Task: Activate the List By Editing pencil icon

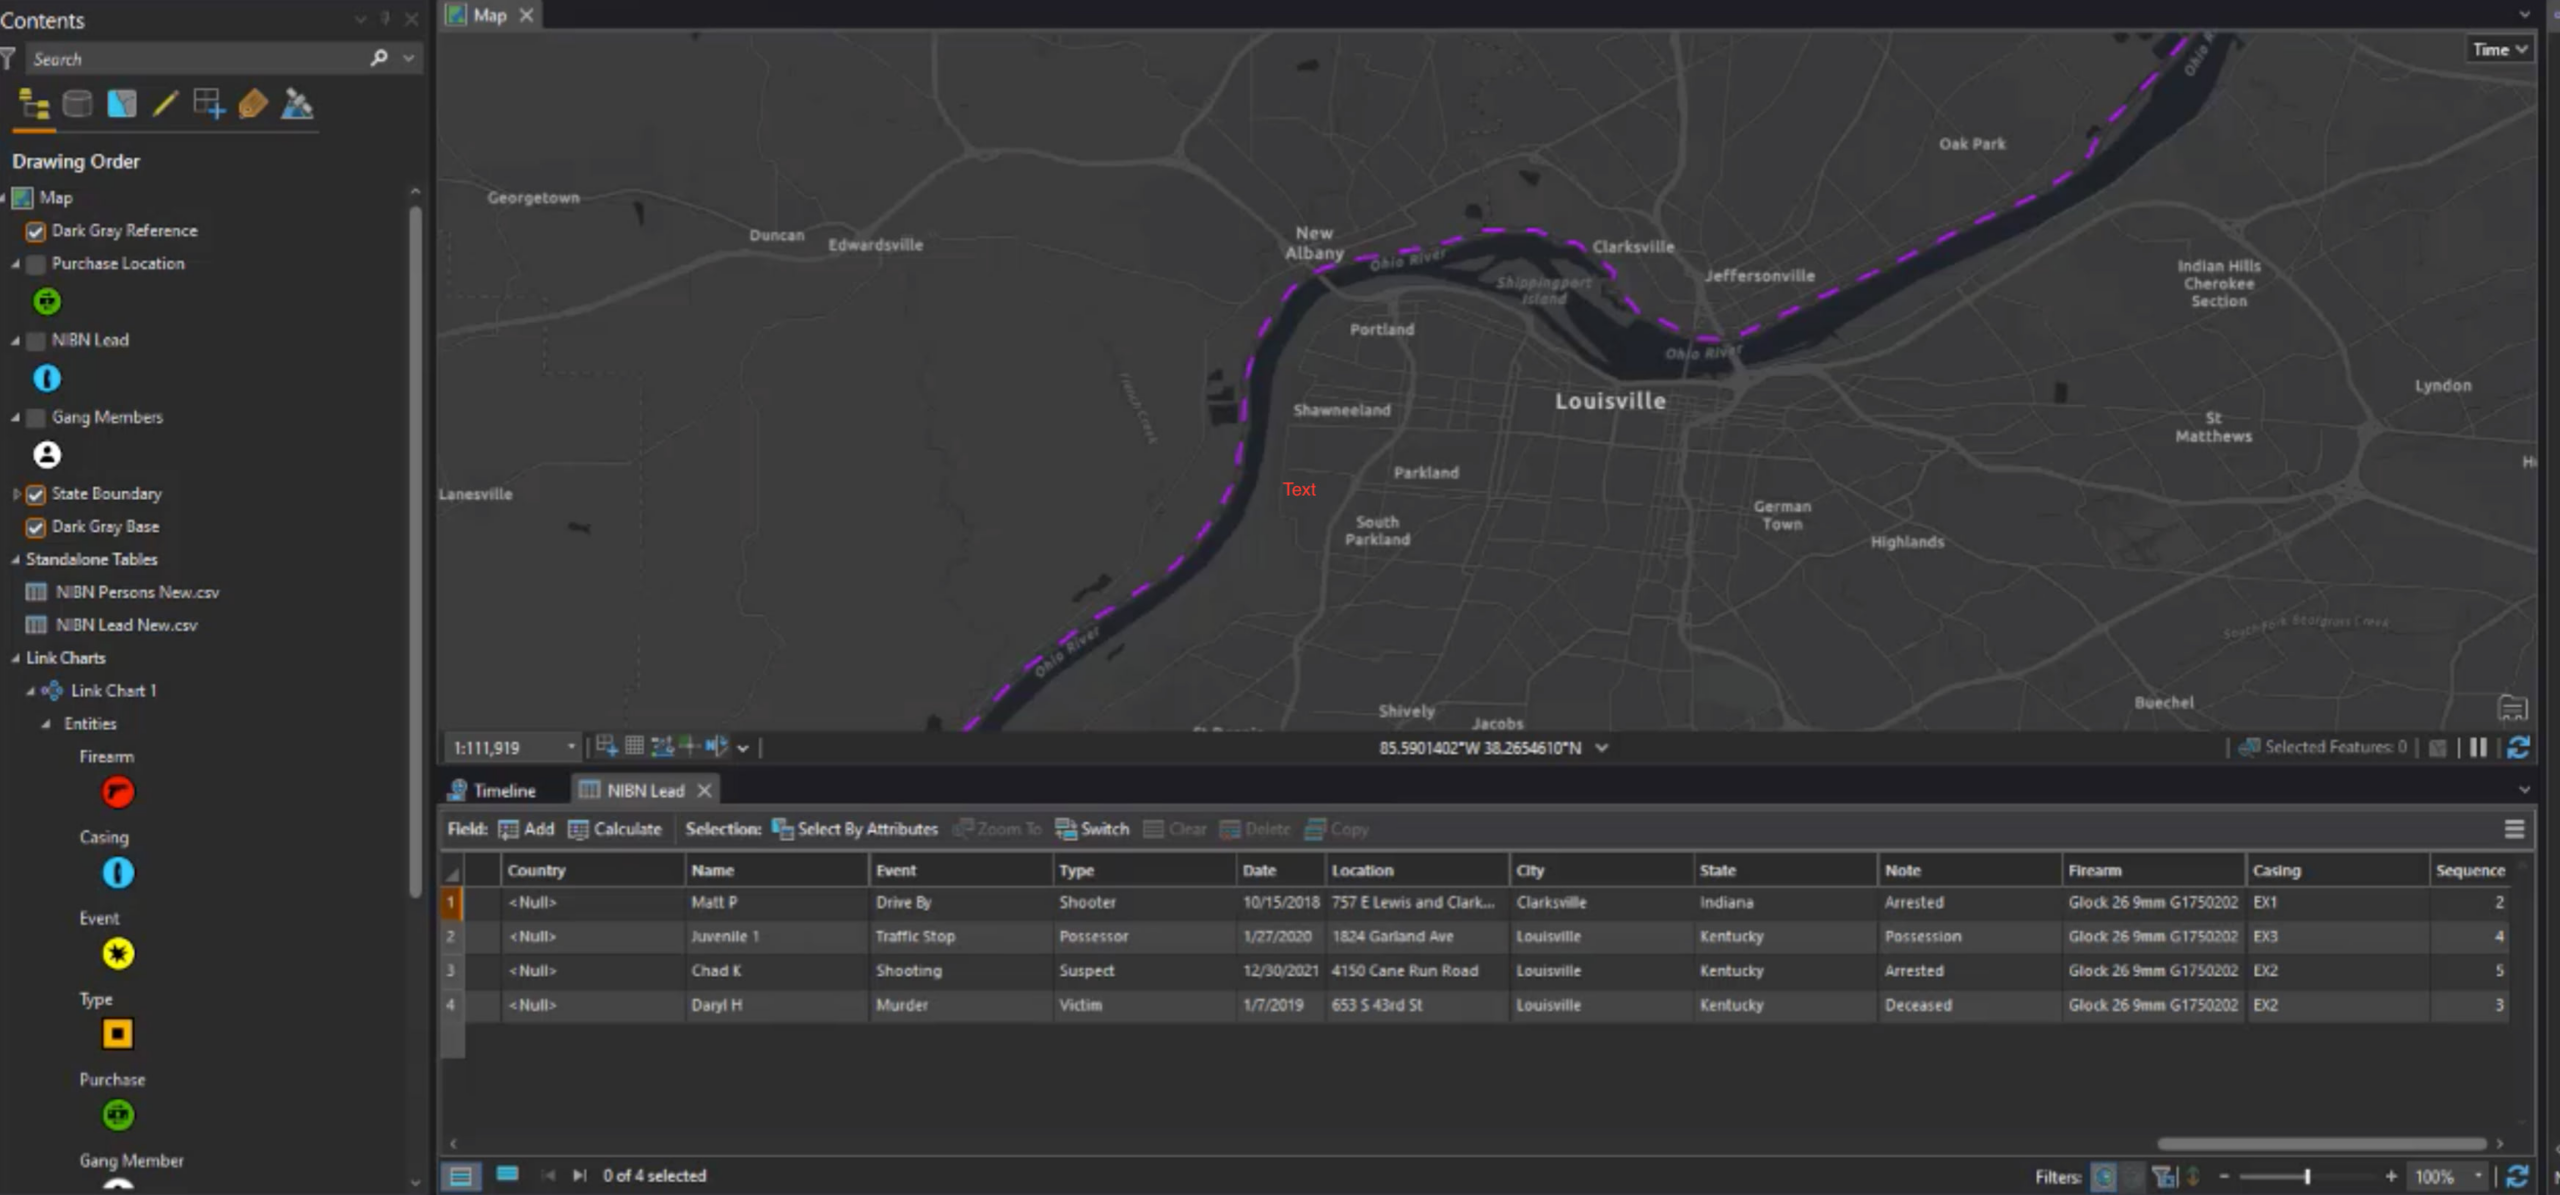Action: click(x=166, y=103)
